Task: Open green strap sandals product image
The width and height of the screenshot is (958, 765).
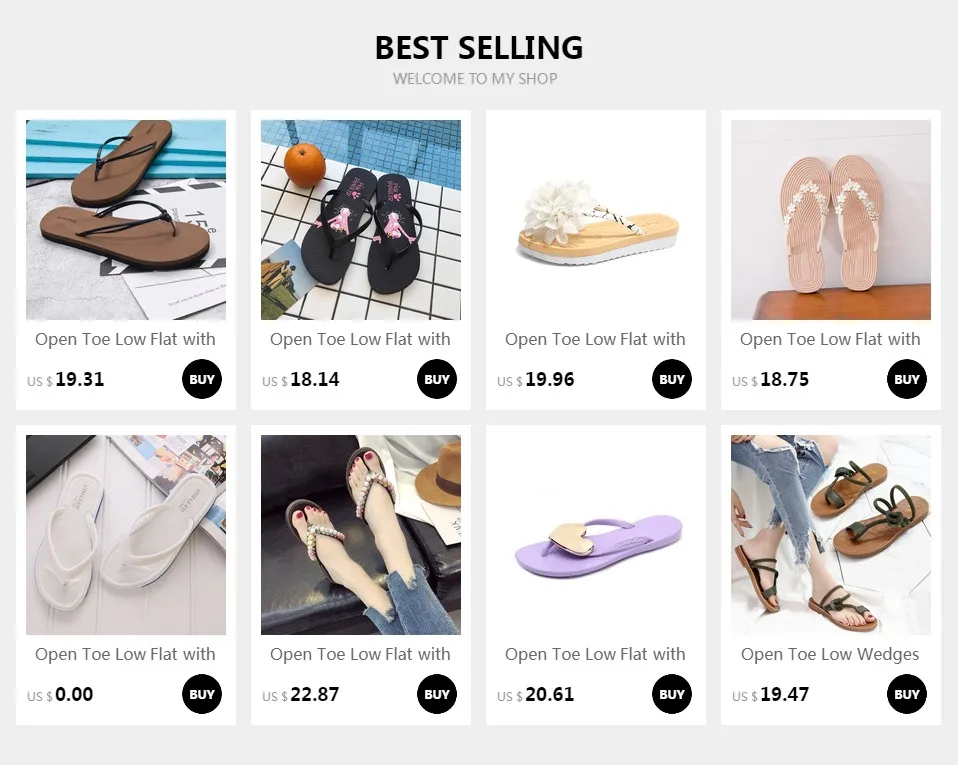Action: (831, 535)
